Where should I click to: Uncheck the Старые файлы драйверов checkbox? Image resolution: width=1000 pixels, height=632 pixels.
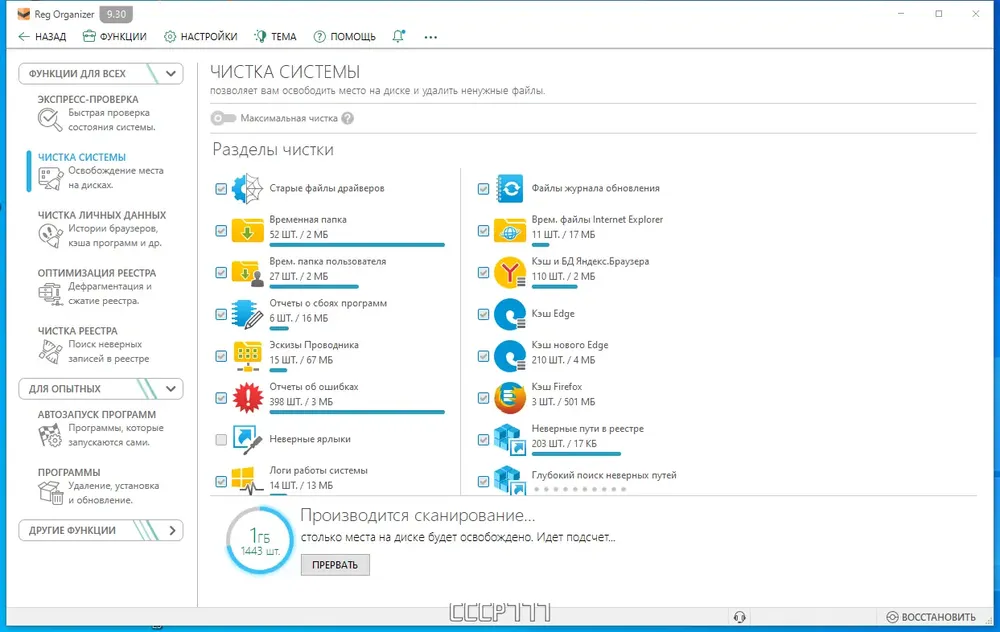click(x=221, y=189)
